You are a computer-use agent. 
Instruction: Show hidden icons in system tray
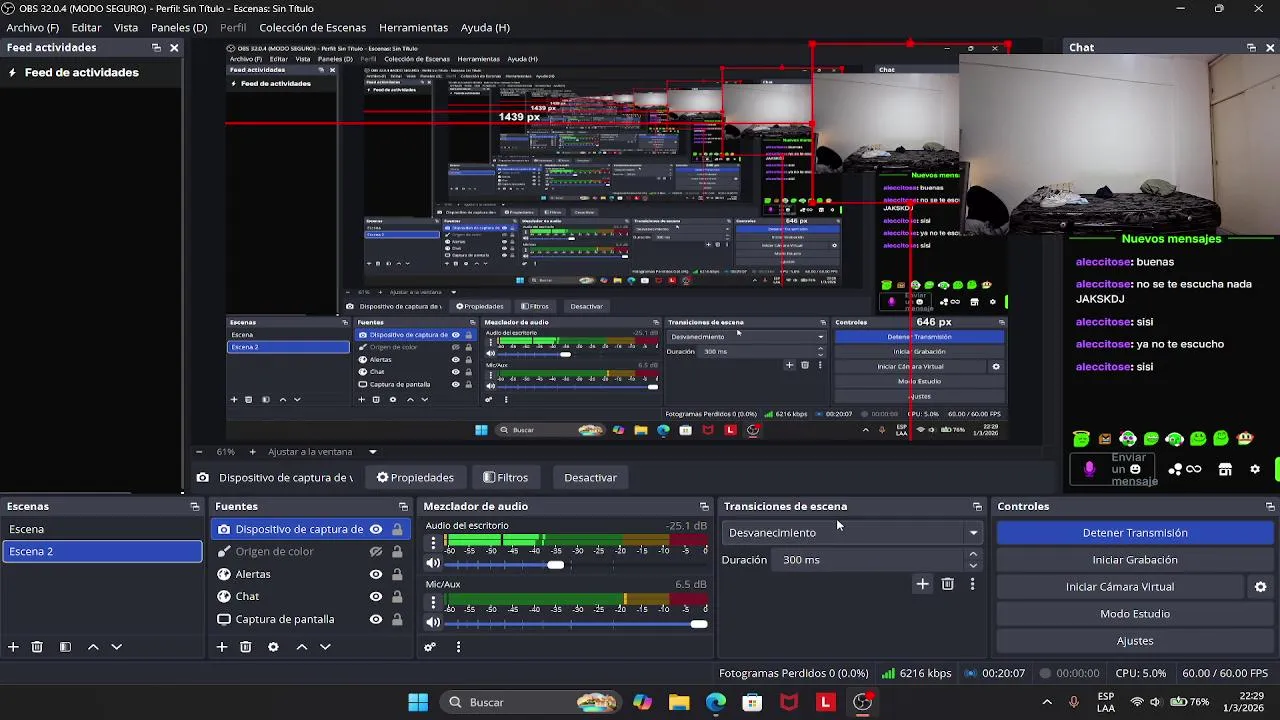[x=1047, y=702]
